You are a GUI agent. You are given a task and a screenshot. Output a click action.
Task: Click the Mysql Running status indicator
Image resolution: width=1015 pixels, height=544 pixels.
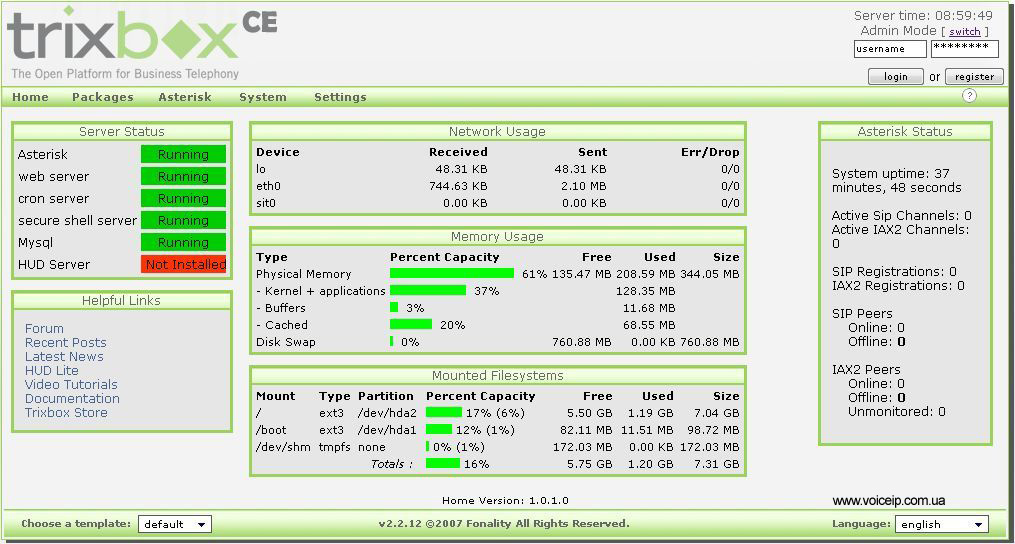click(183, 242)
